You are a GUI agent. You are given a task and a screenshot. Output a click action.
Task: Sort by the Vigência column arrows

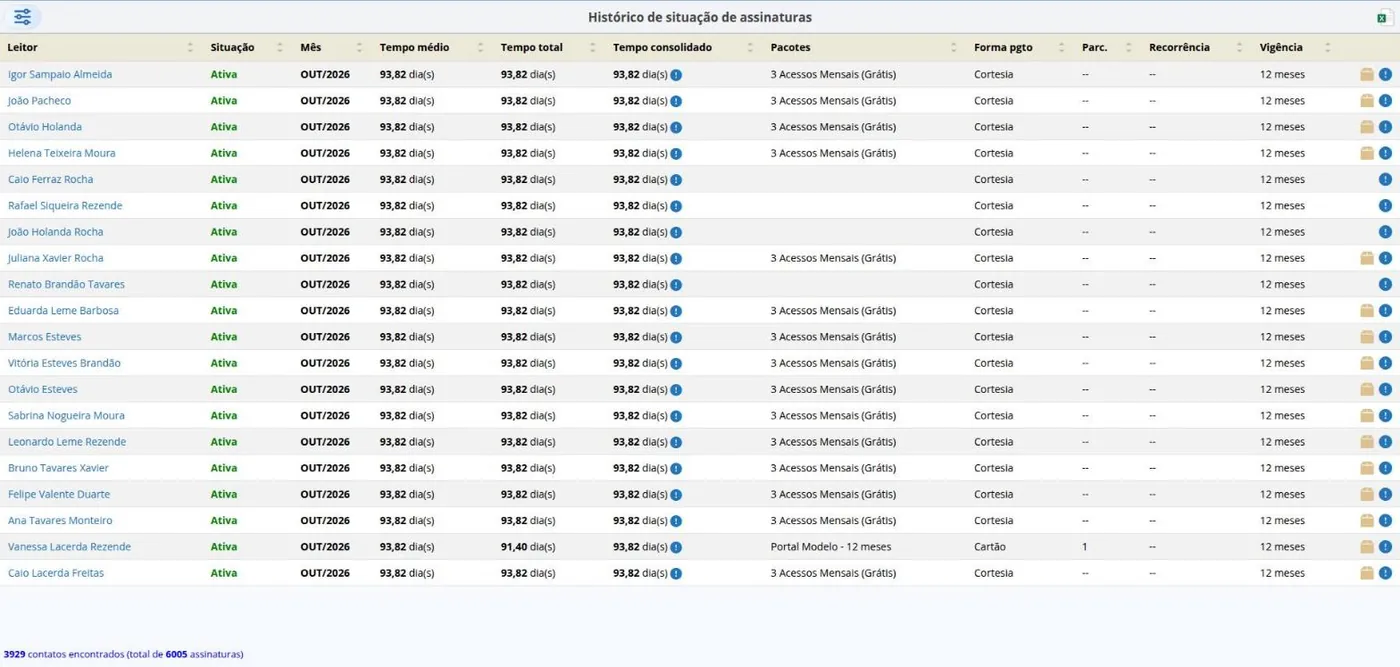[1328, 47]
